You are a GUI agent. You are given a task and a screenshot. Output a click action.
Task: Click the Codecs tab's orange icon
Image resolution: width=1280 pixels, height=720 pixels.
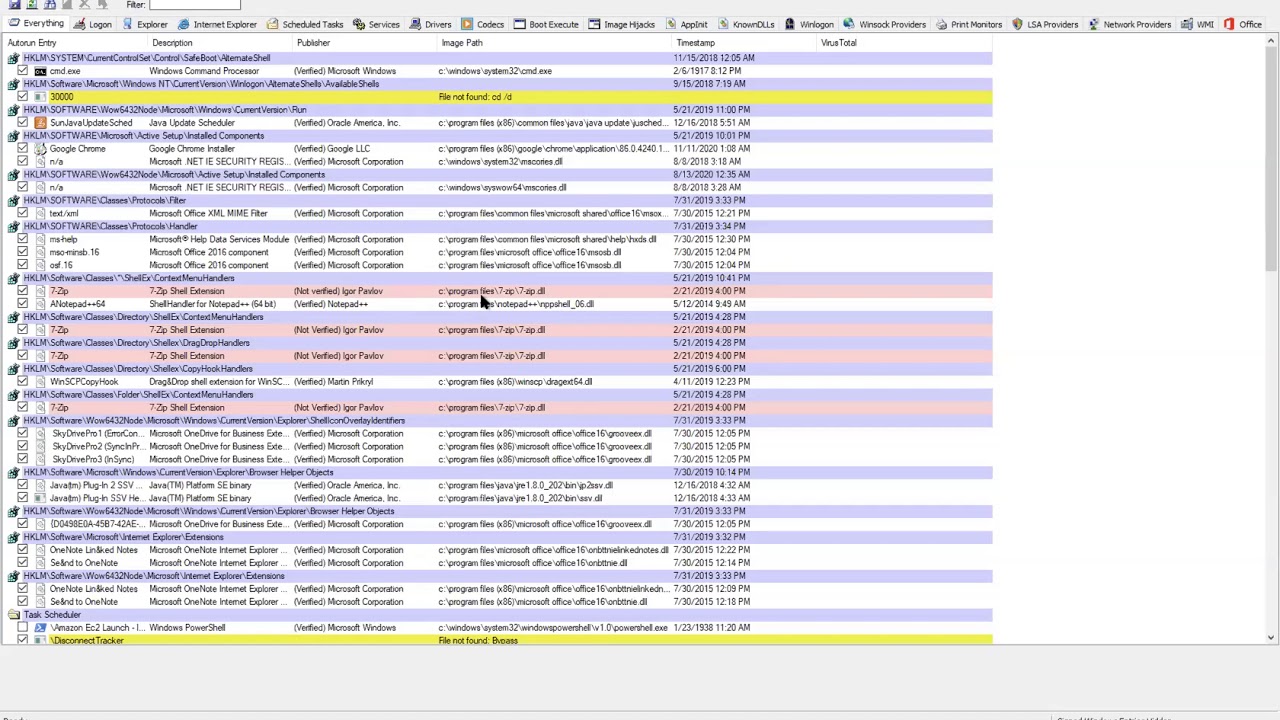click(x=467, y=24)
